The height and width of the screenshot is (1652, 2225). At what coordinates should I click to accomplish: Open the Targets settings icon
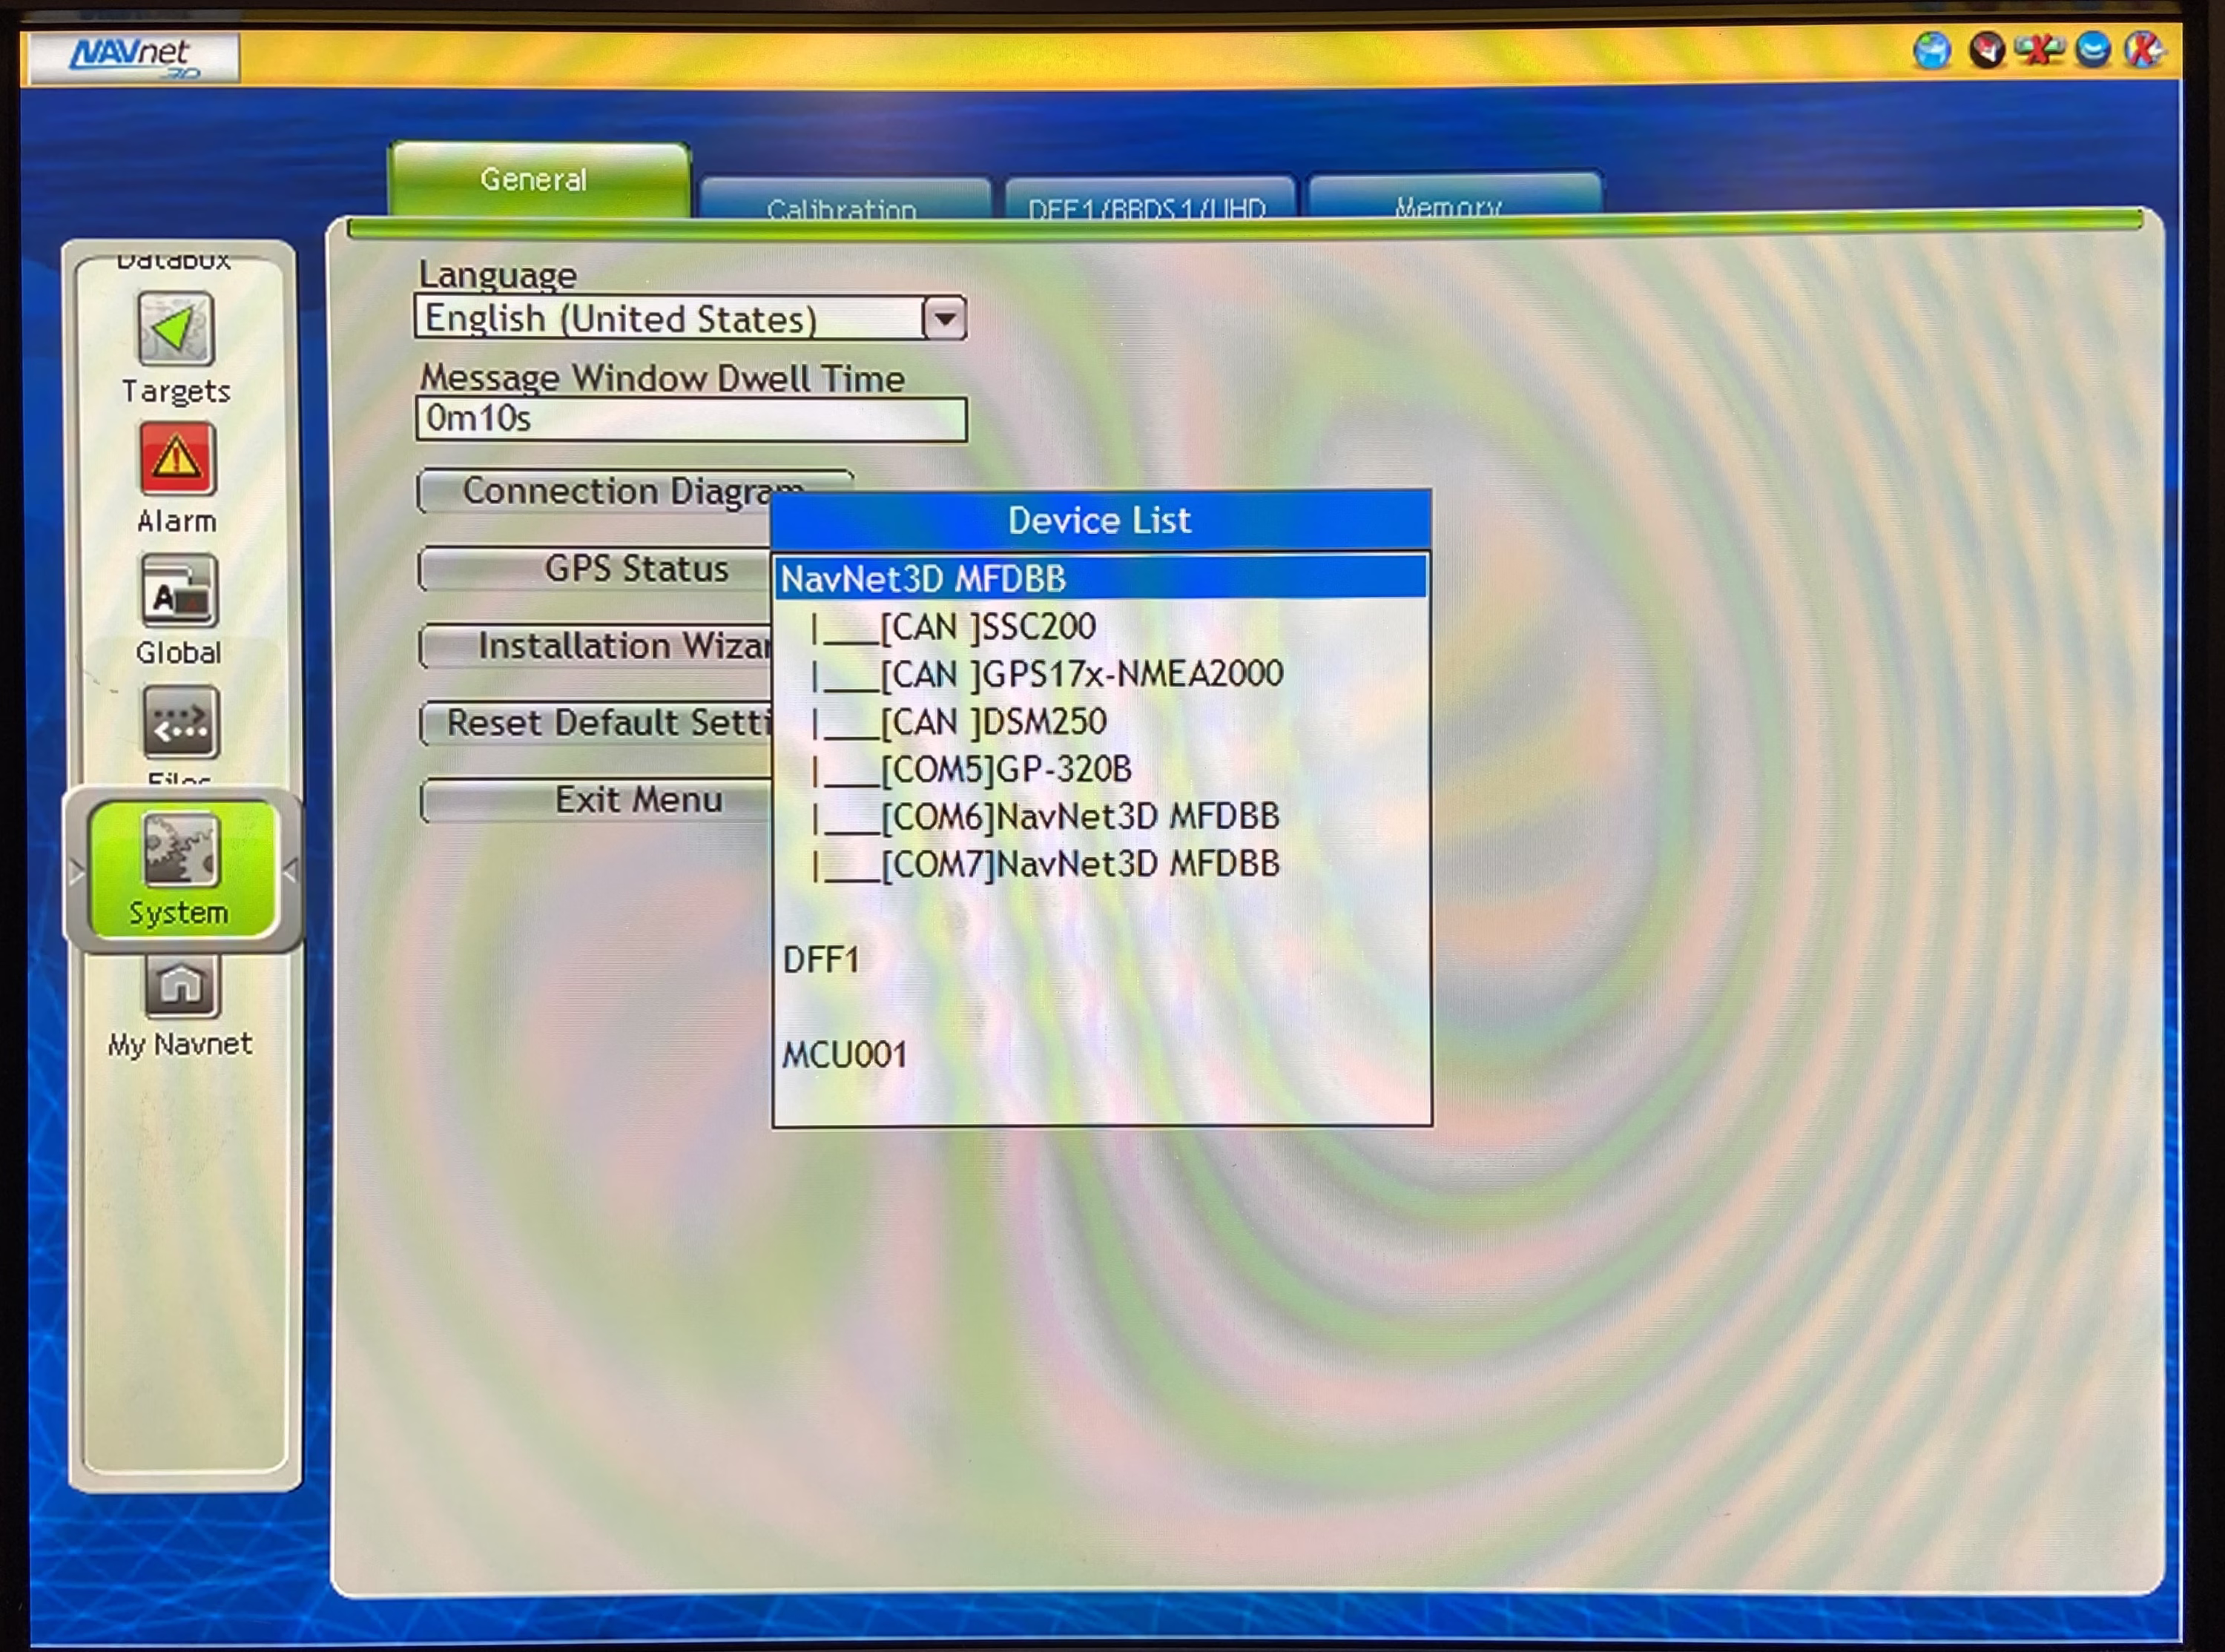(x=175, y=329)
